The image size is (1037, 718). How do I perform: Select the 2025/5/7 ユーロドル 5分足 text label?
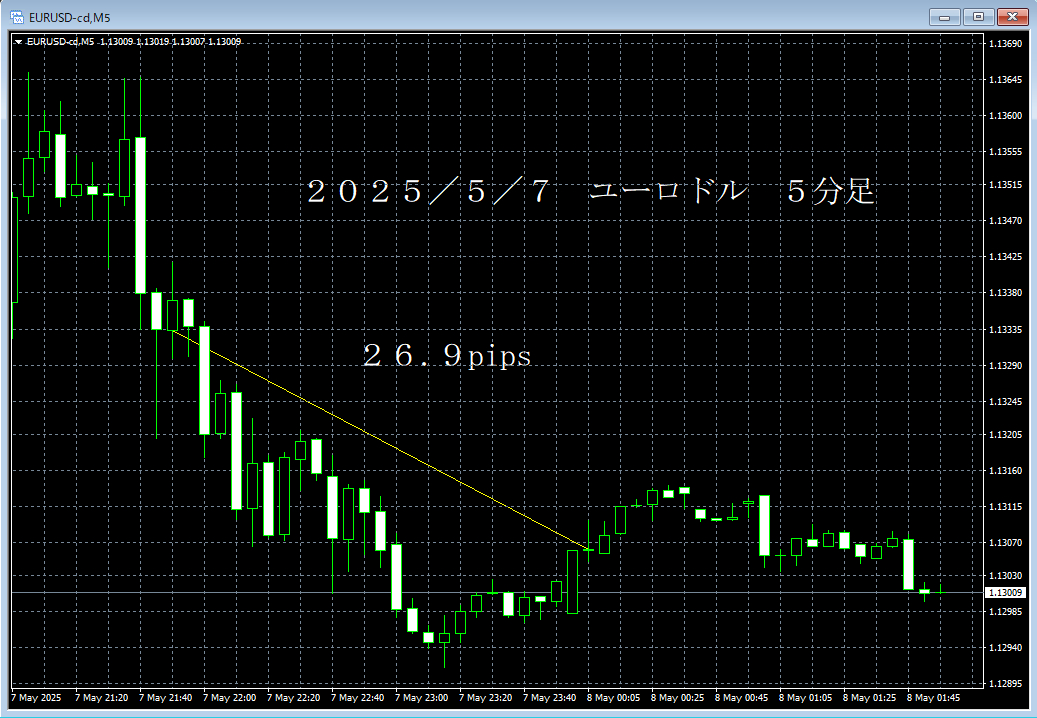point(591,192)
